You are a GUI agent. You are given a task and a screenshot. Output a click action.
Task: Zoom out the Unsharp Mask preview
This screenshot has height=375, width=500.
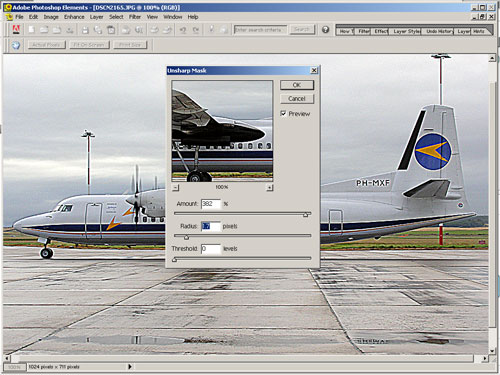pyautogui.click(x=176, y=187)
